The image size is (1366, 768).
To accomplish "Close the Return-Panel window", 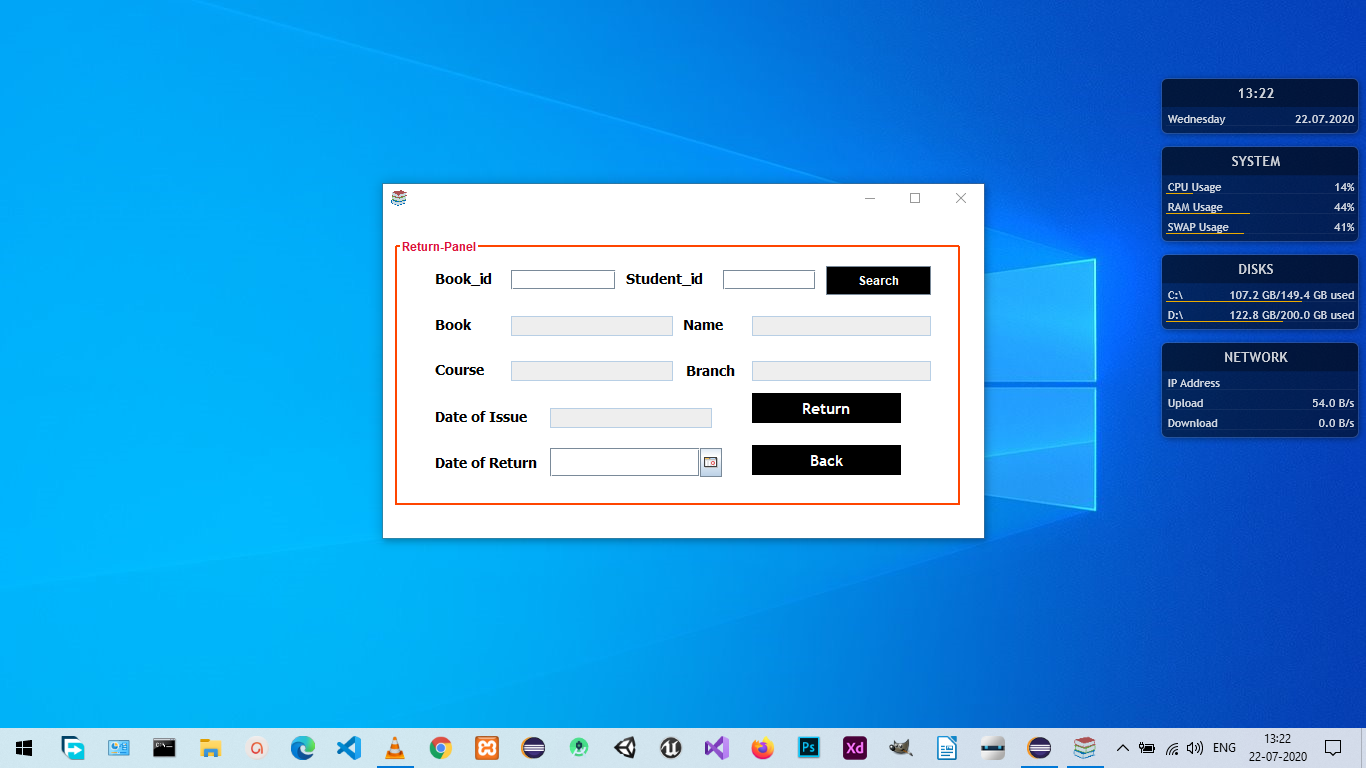I will [961, 198].
